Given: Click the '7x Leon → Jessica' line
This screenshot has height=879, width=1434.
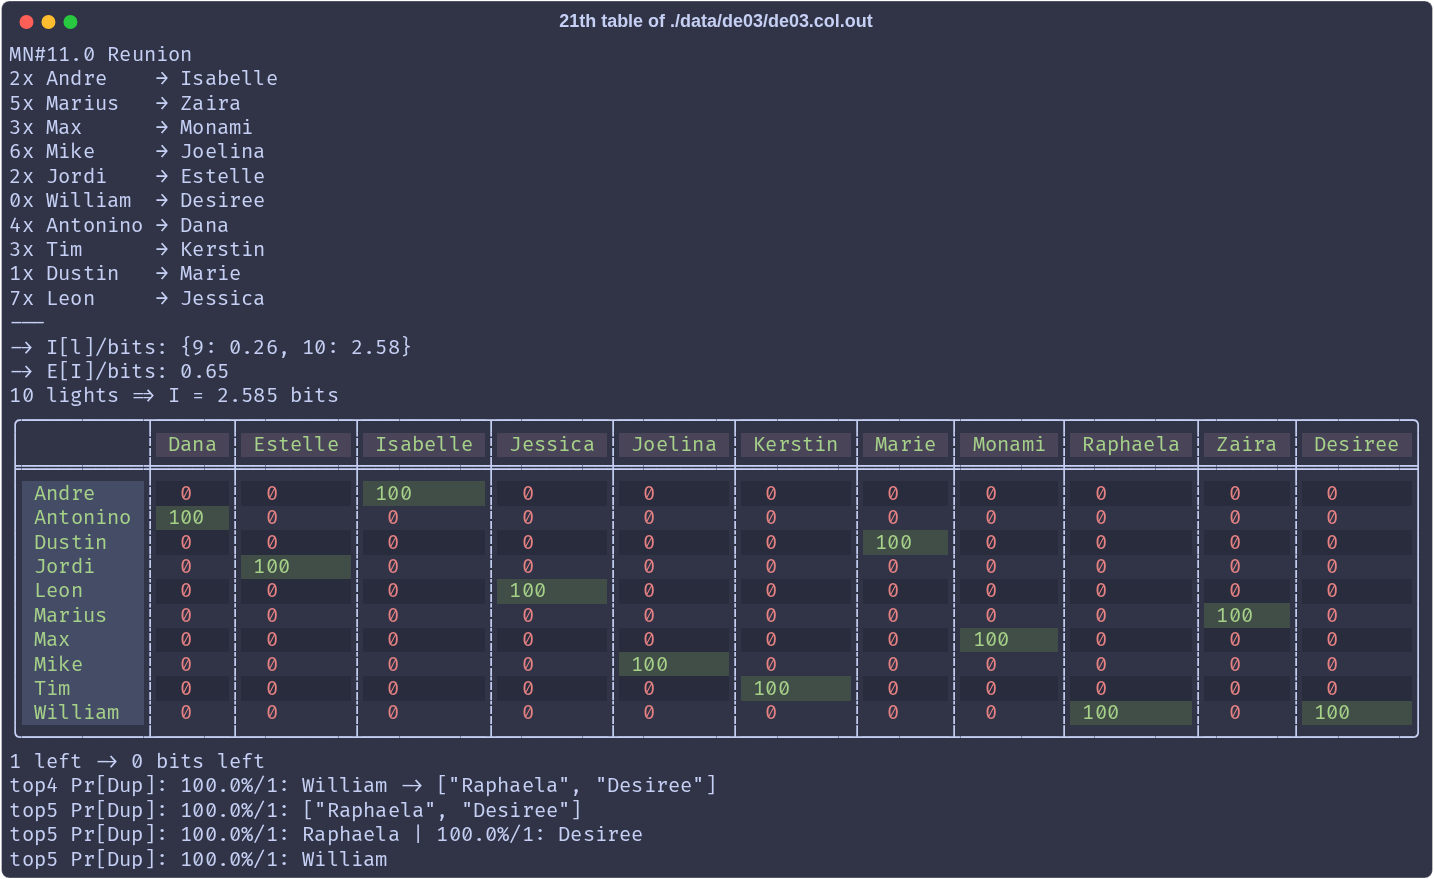Looking at the screenshot, I should pos(137,299).
